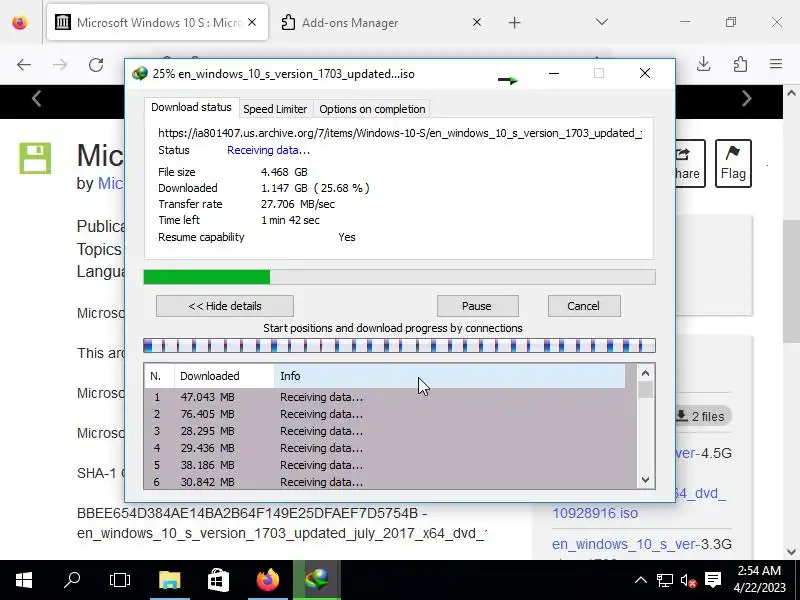Switch to Download status tab
Image resolution: width=800 pixels, height=600 pixels.
tap(191, 107)
